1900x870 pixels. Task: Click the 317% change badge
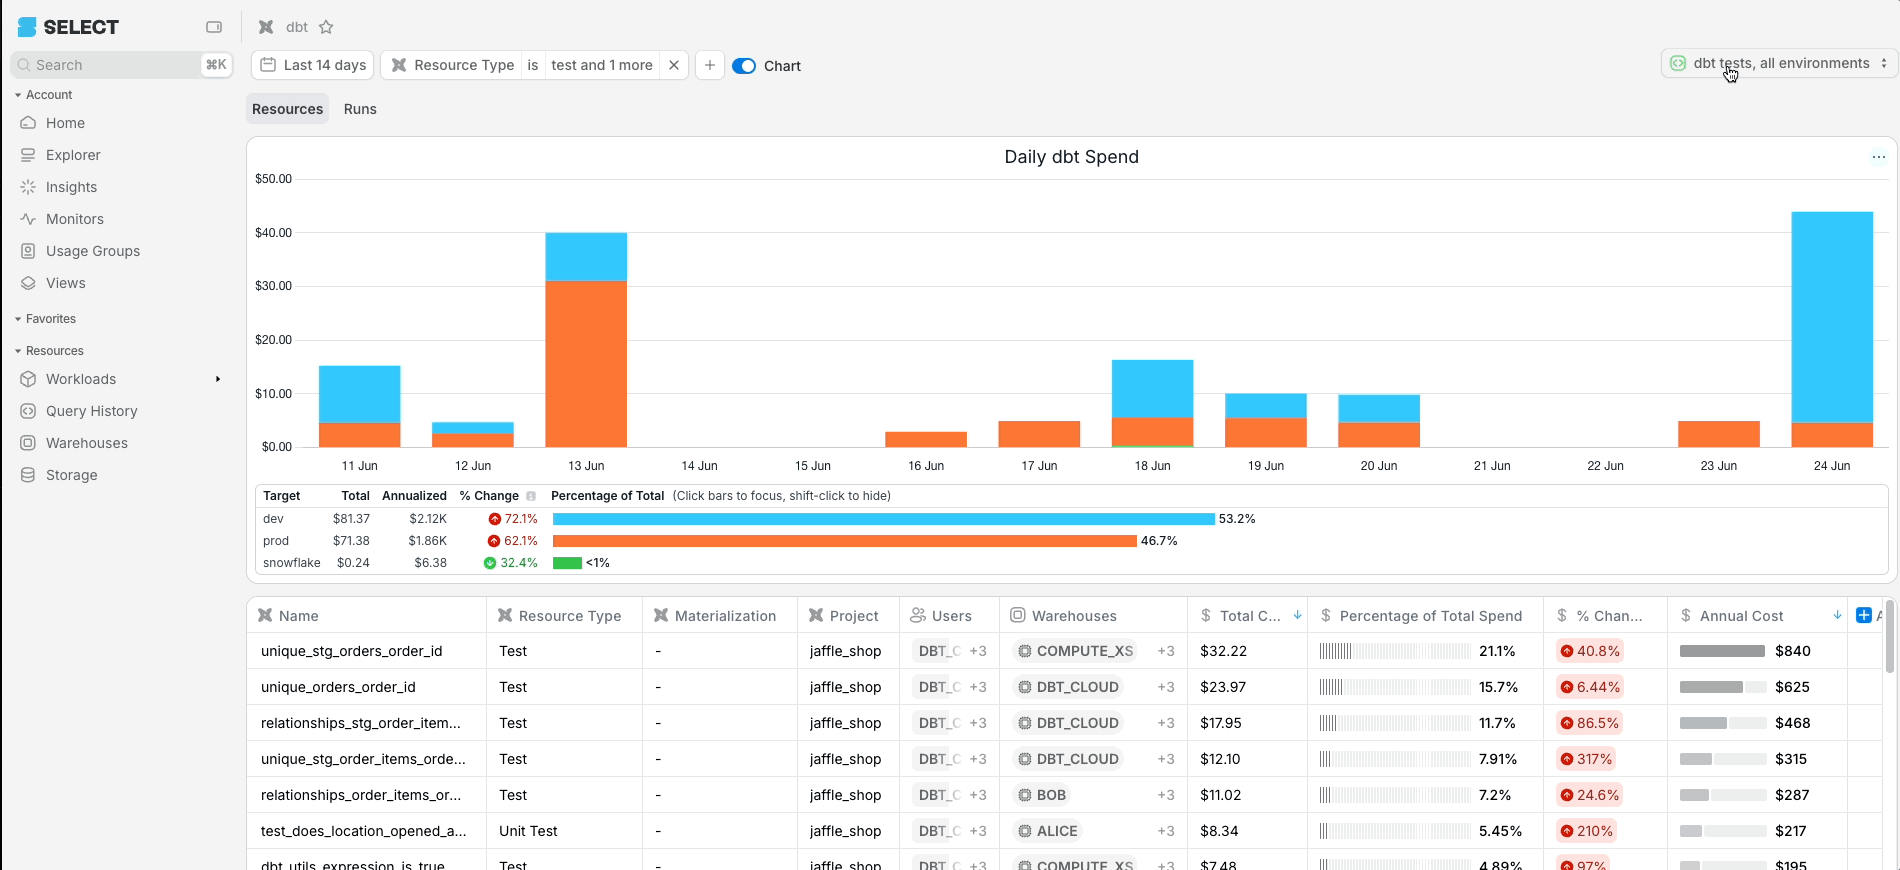tap(1586, 759)
